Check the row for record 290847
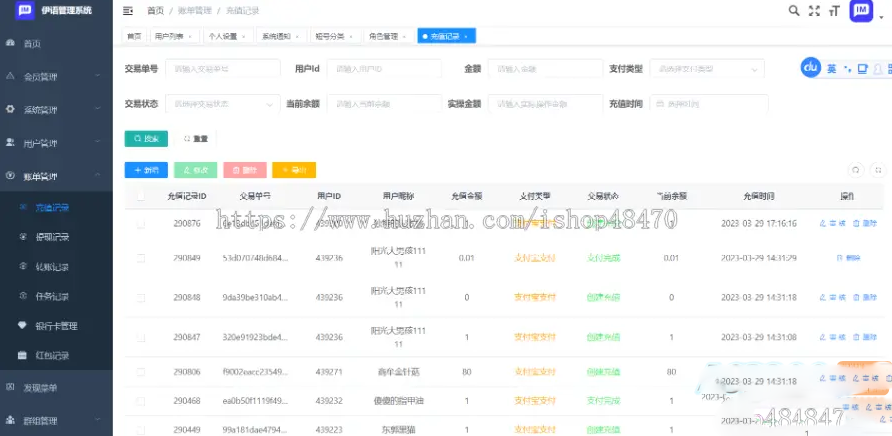 click(x=141, y=338)
